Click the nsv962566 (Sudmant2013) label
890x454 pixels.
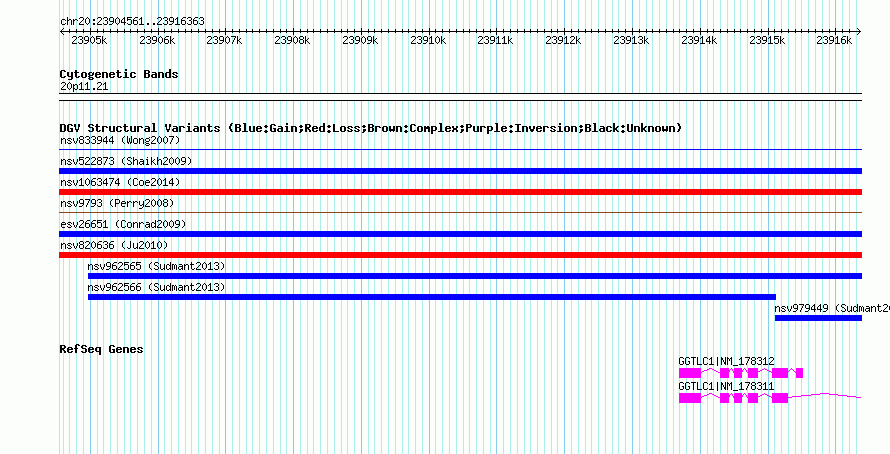[x=156, y=287]
